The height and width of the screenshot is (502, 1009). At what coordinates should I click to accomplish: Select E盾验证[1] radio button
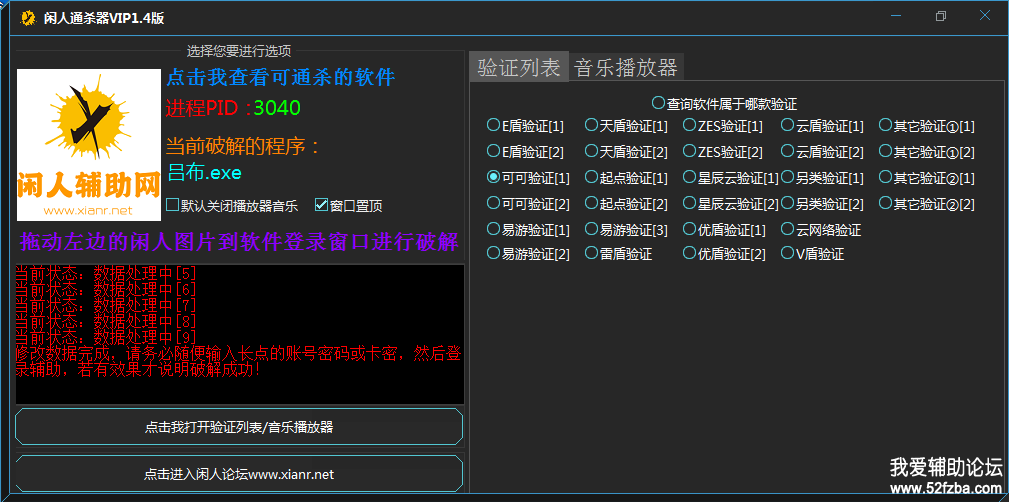coord(526,126)
